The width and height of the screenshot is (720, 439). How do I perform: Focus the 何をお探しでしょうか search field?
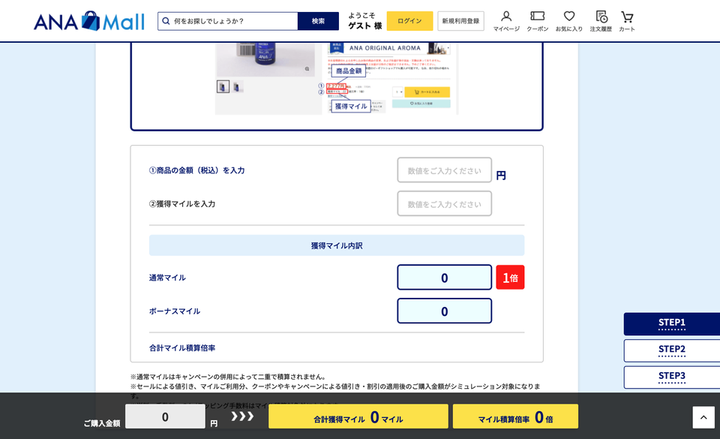tap(228, 21)
